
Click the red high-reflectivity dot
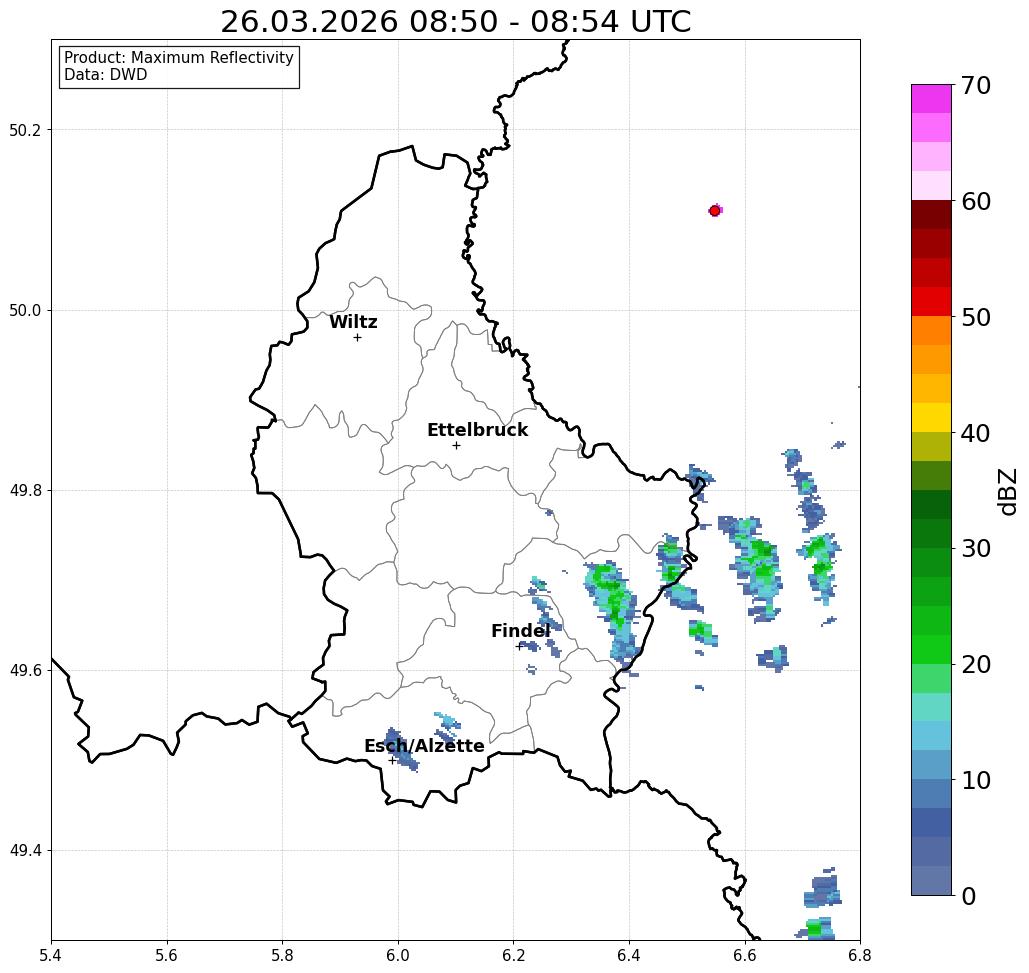point(715,211)
